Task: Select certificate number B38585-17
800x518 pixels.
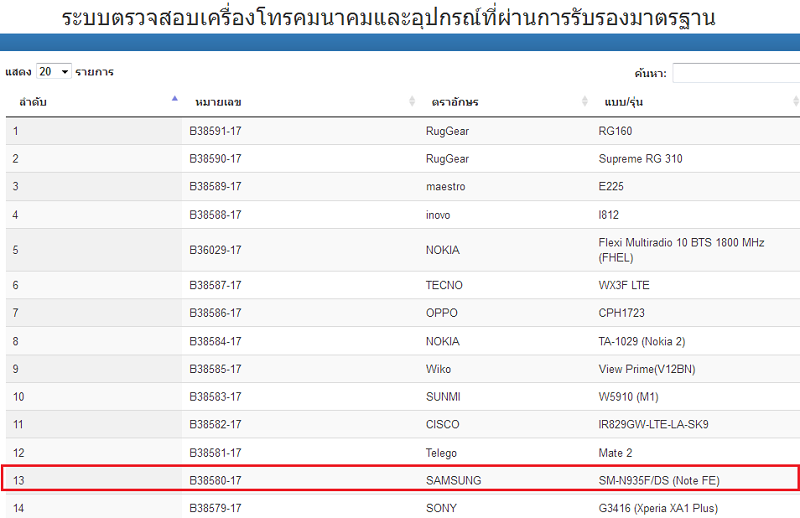Action: click(x=215, y=369)
